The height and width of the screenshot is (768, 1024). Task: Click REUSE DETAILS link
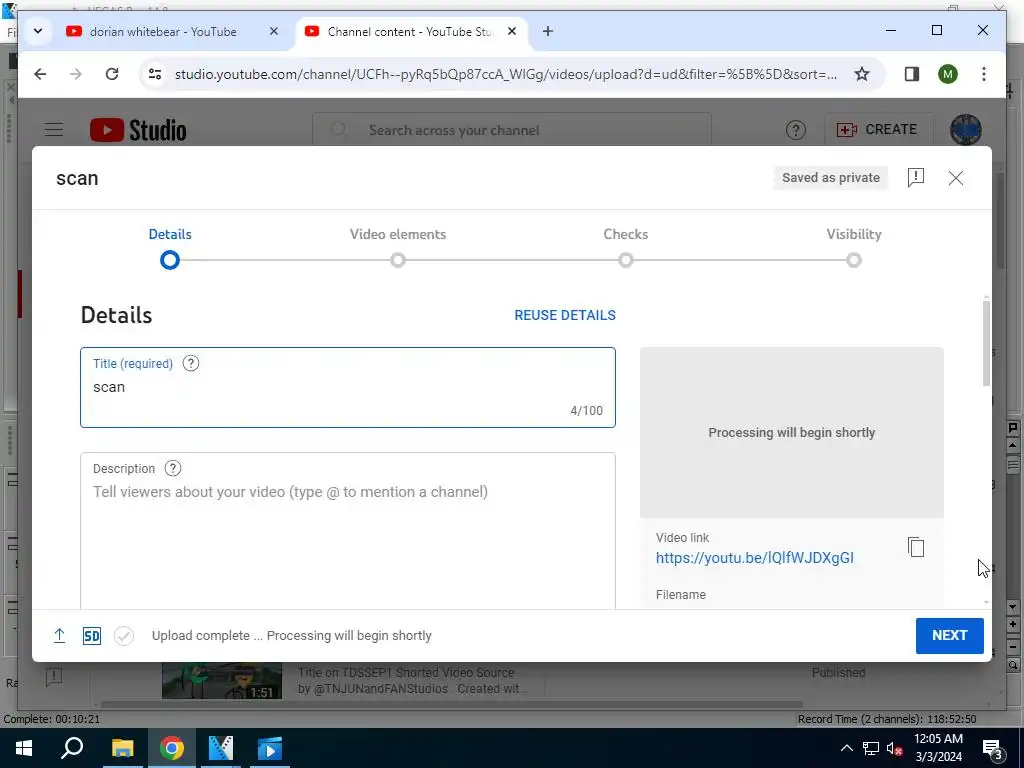pyautogui.click(x=565, y=315)
